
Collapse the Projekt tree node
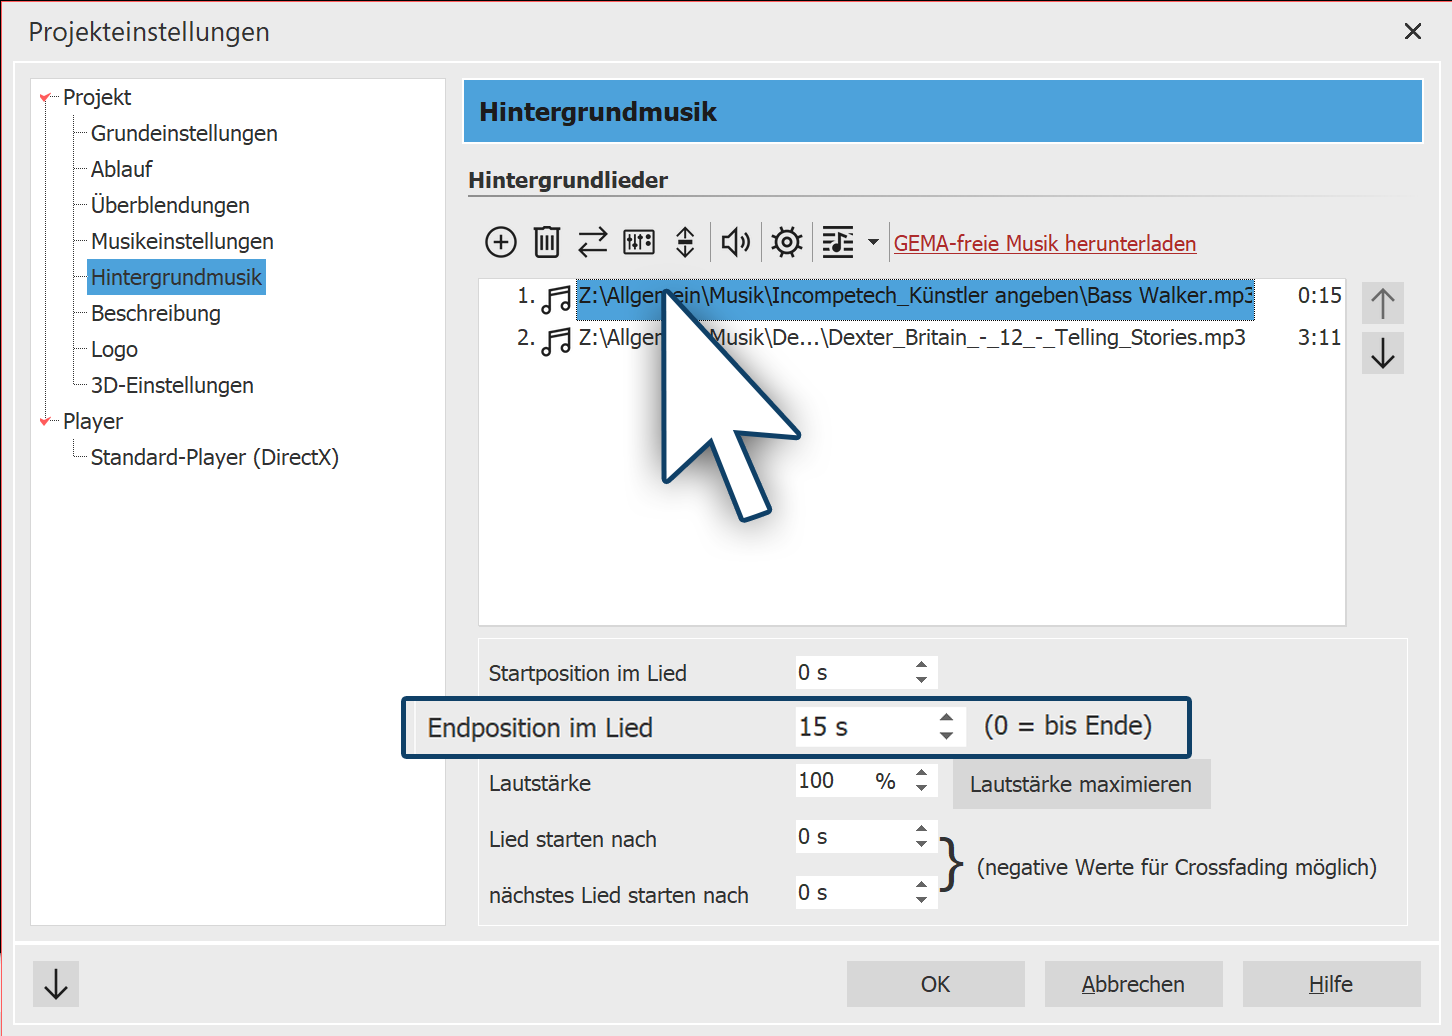pyautogui.click(x=45, y=98)
